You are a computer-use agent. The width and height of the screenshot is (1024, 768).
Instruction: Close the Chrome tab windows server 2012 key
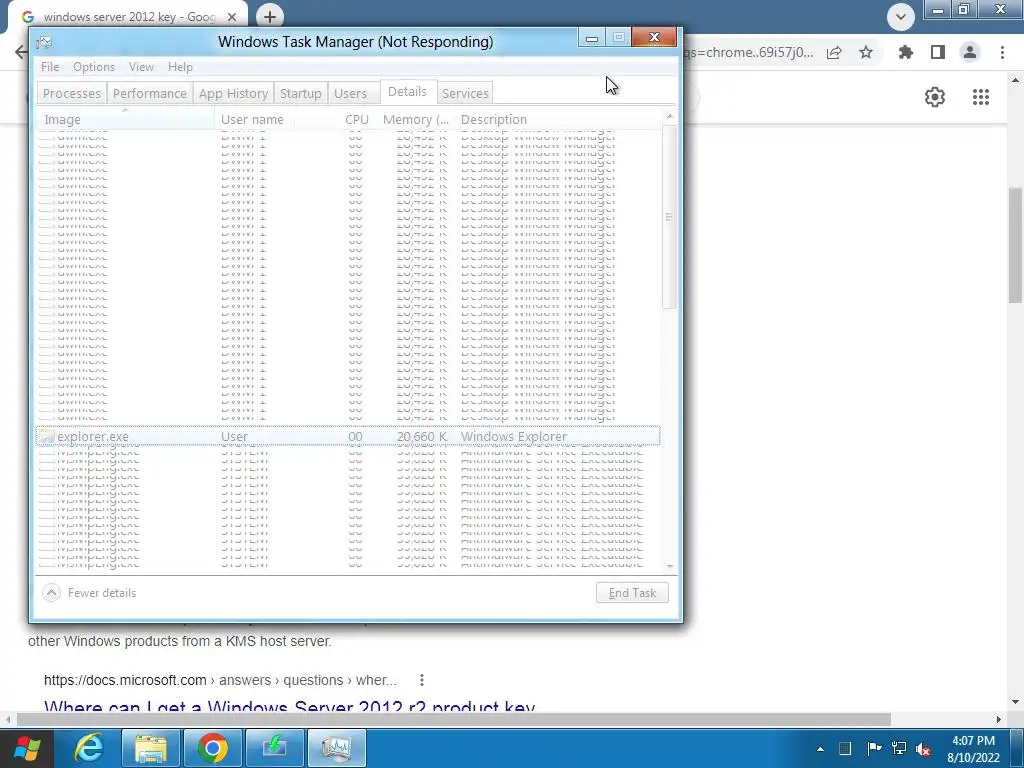click(x=232, y=16)
